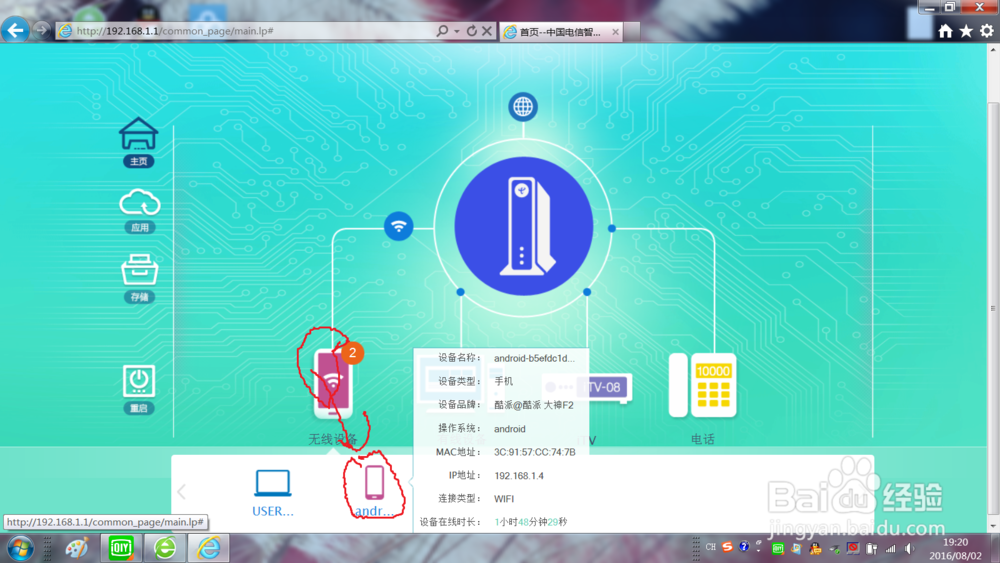The image size is (1000, 563).
Task: Click the 电话 label
Action: click(702, 439)
